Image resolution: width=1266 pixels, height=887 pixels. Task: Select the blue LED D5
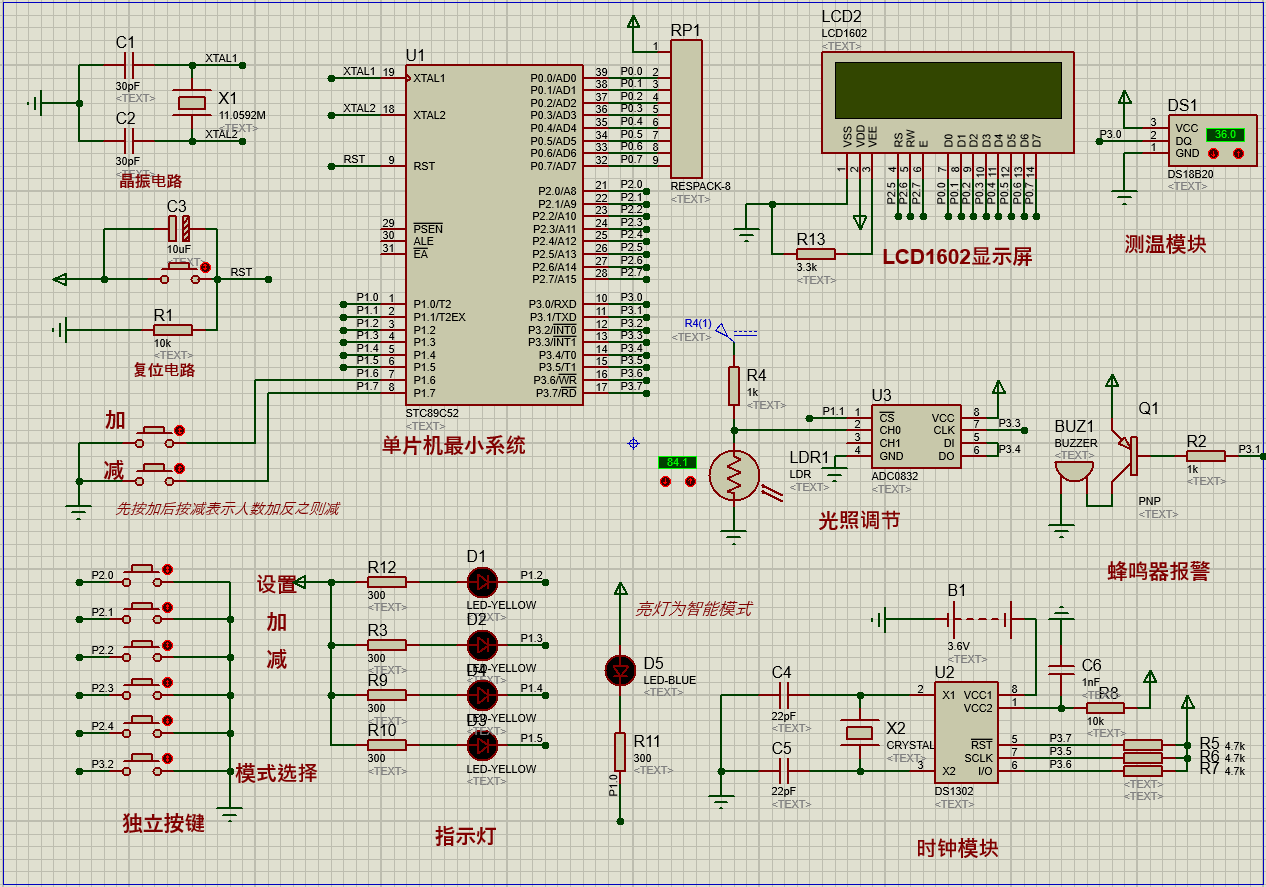[621, 671]
